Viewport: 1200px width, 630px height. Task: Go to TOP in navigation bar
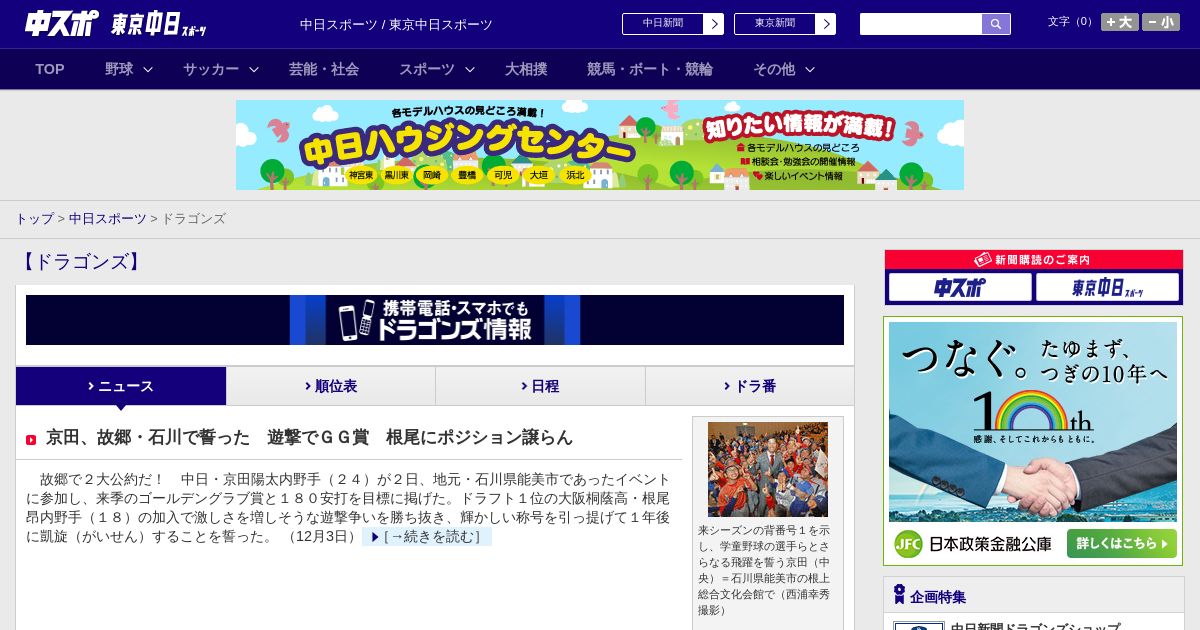click(x=50, y=69)
